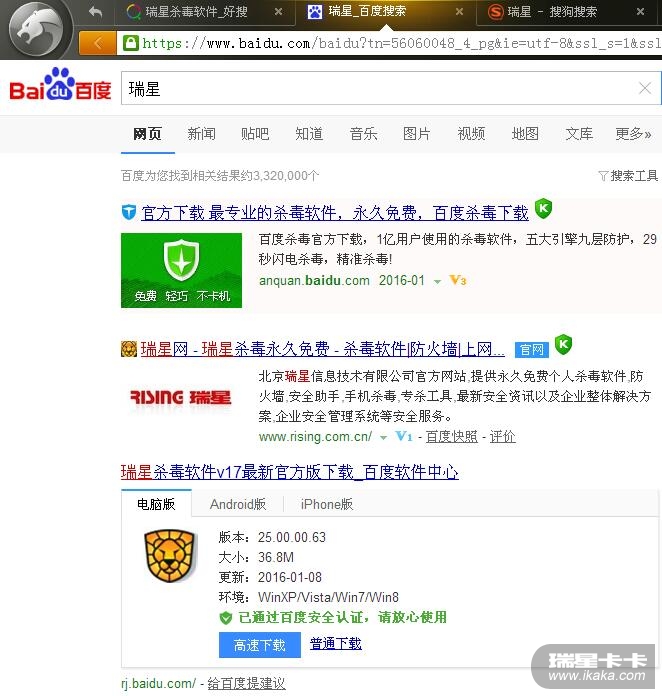Screen dimensions: 662x696
Task: Select the 电脑版 software tab
Action: (156, 504)
